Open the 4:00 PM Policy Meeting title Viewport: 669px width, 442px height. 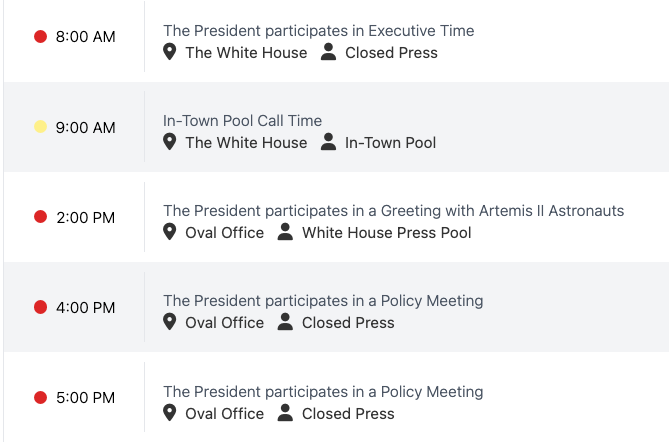coord(323,301)
